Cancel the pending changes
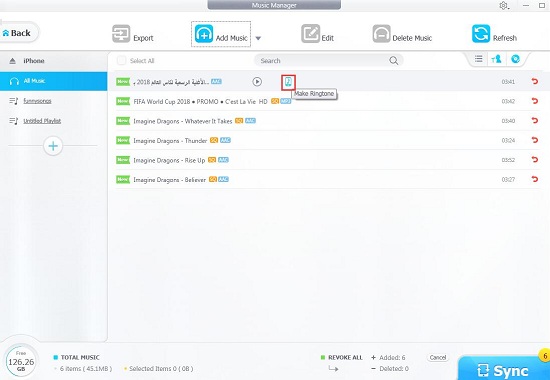 [438, 358]
